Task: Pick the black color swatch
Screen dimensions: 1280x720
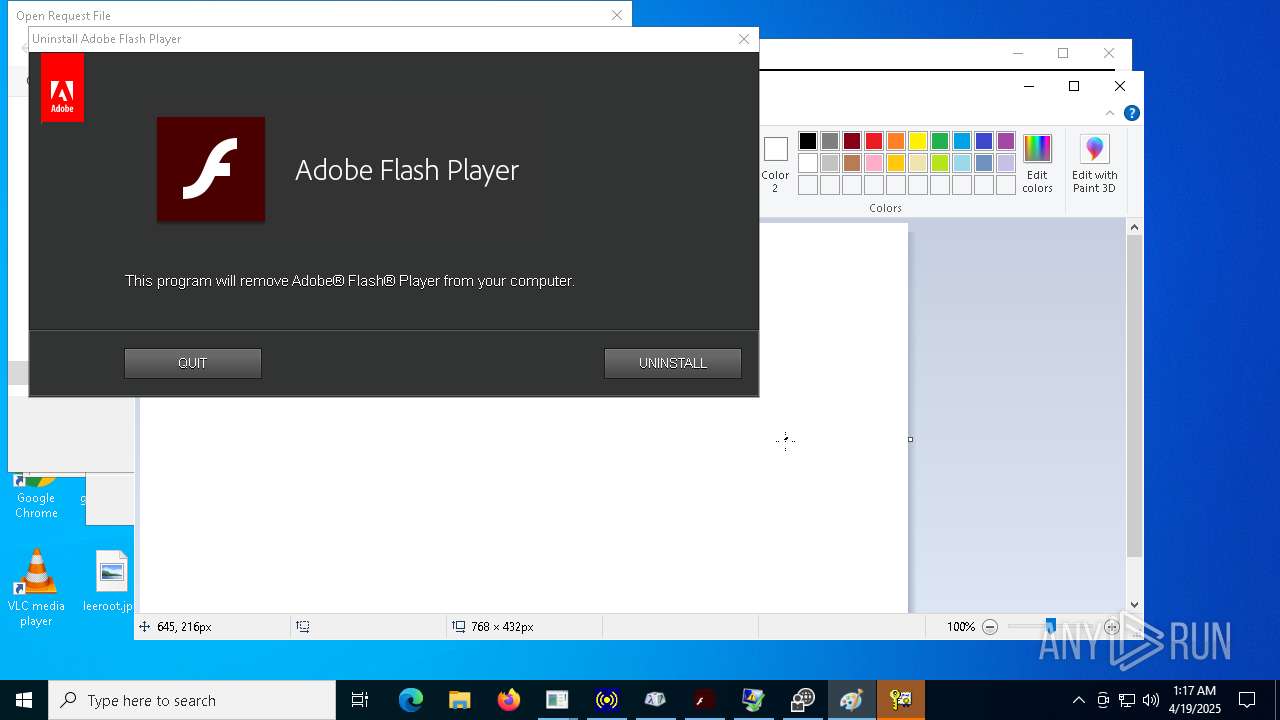Action: click(x=808, y=141)
